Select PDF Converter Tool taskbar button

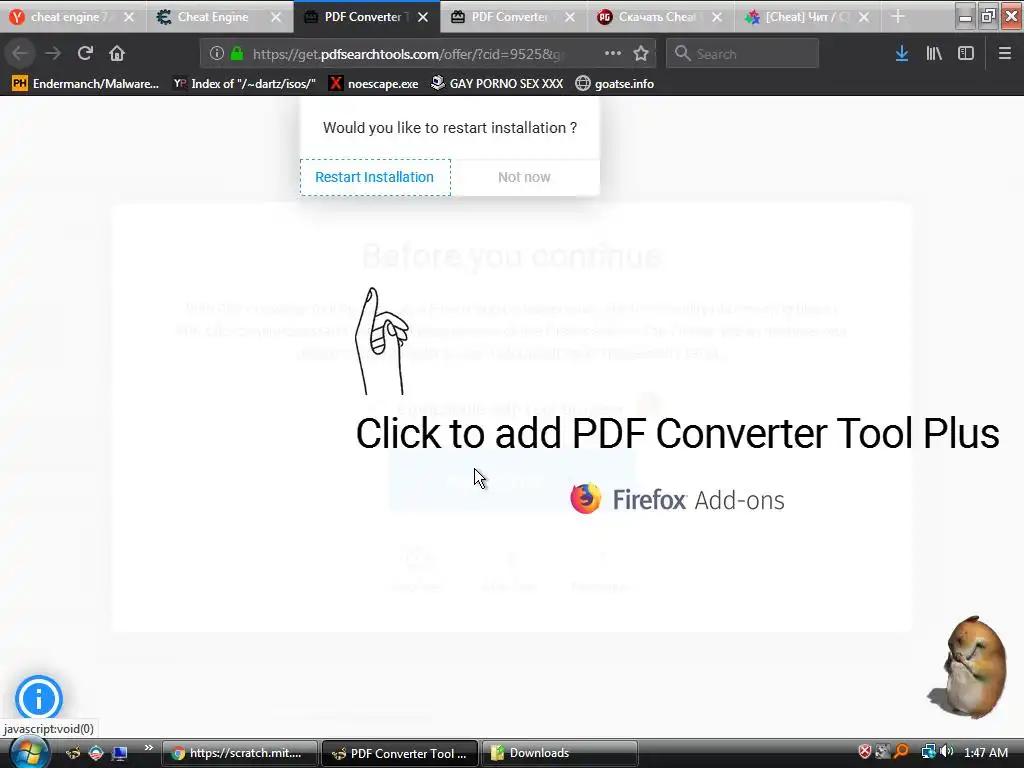tap(400, 753)
